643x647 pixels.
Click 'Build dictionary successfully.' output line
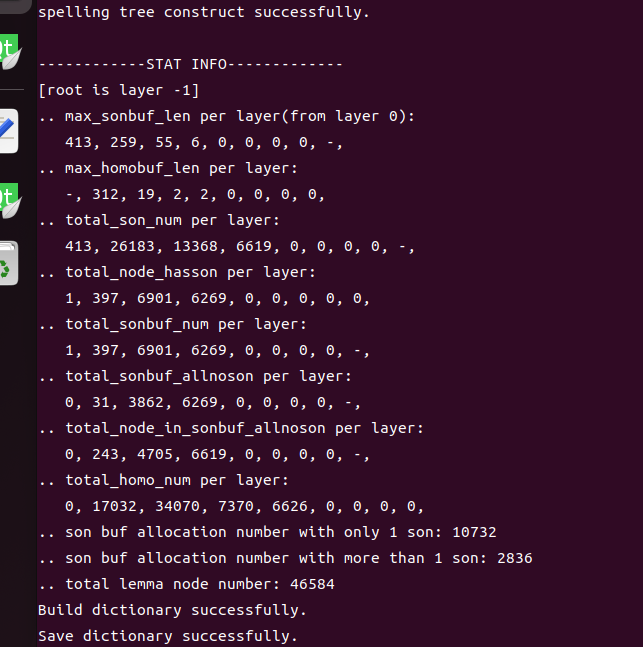pos(172,610)
